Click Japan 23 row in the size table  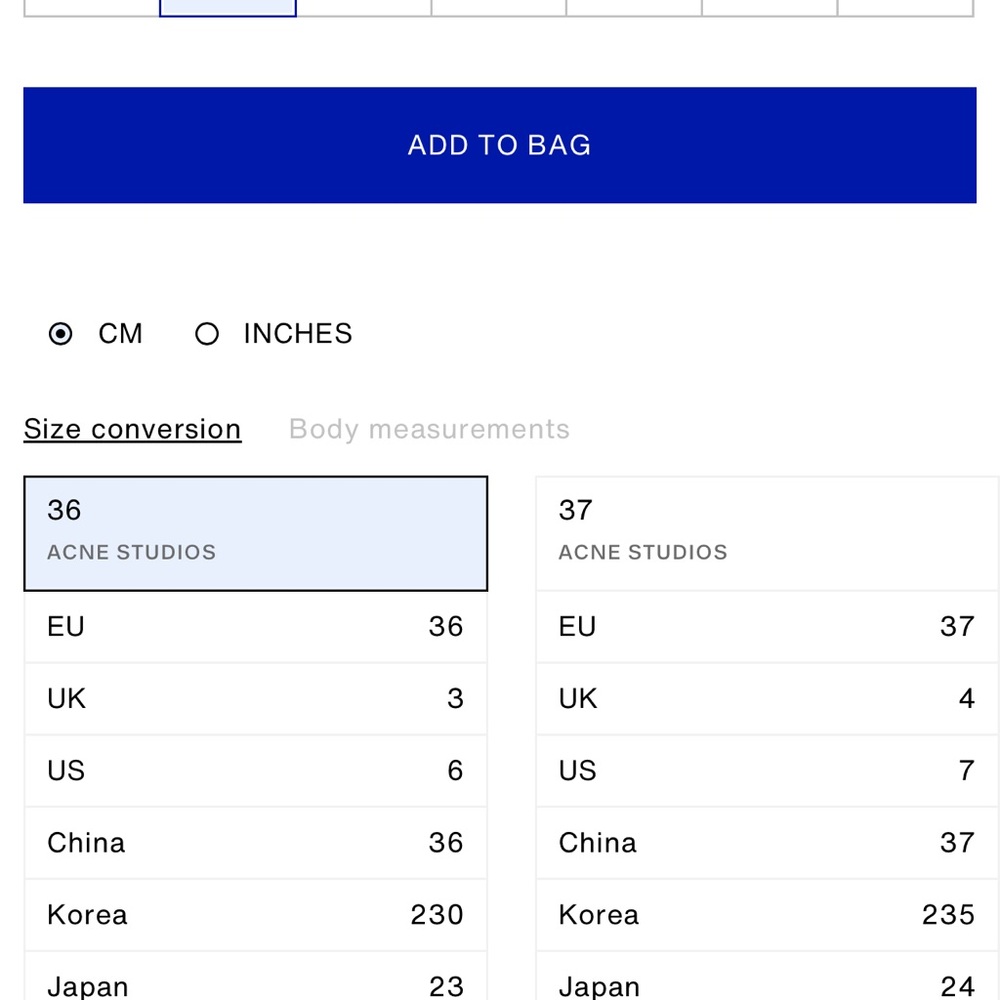pos(256,976)
